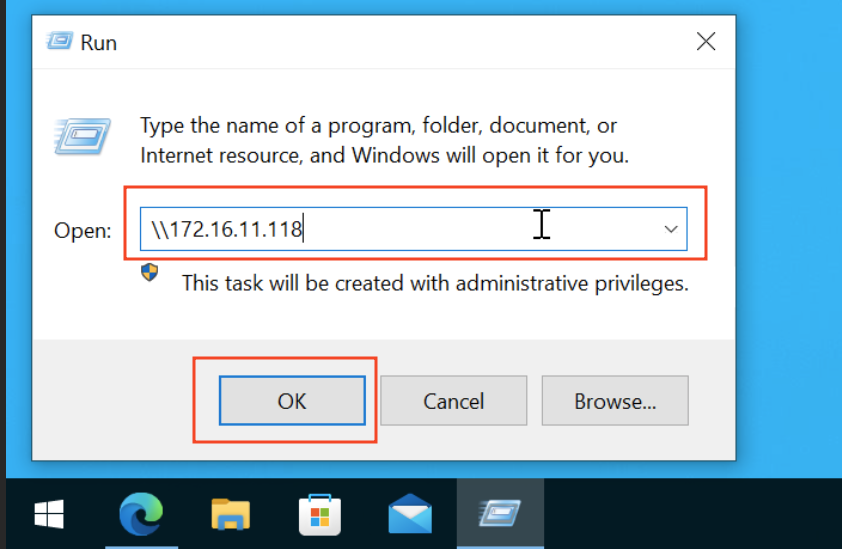Open the Windows Start menu

pos(49,515)
